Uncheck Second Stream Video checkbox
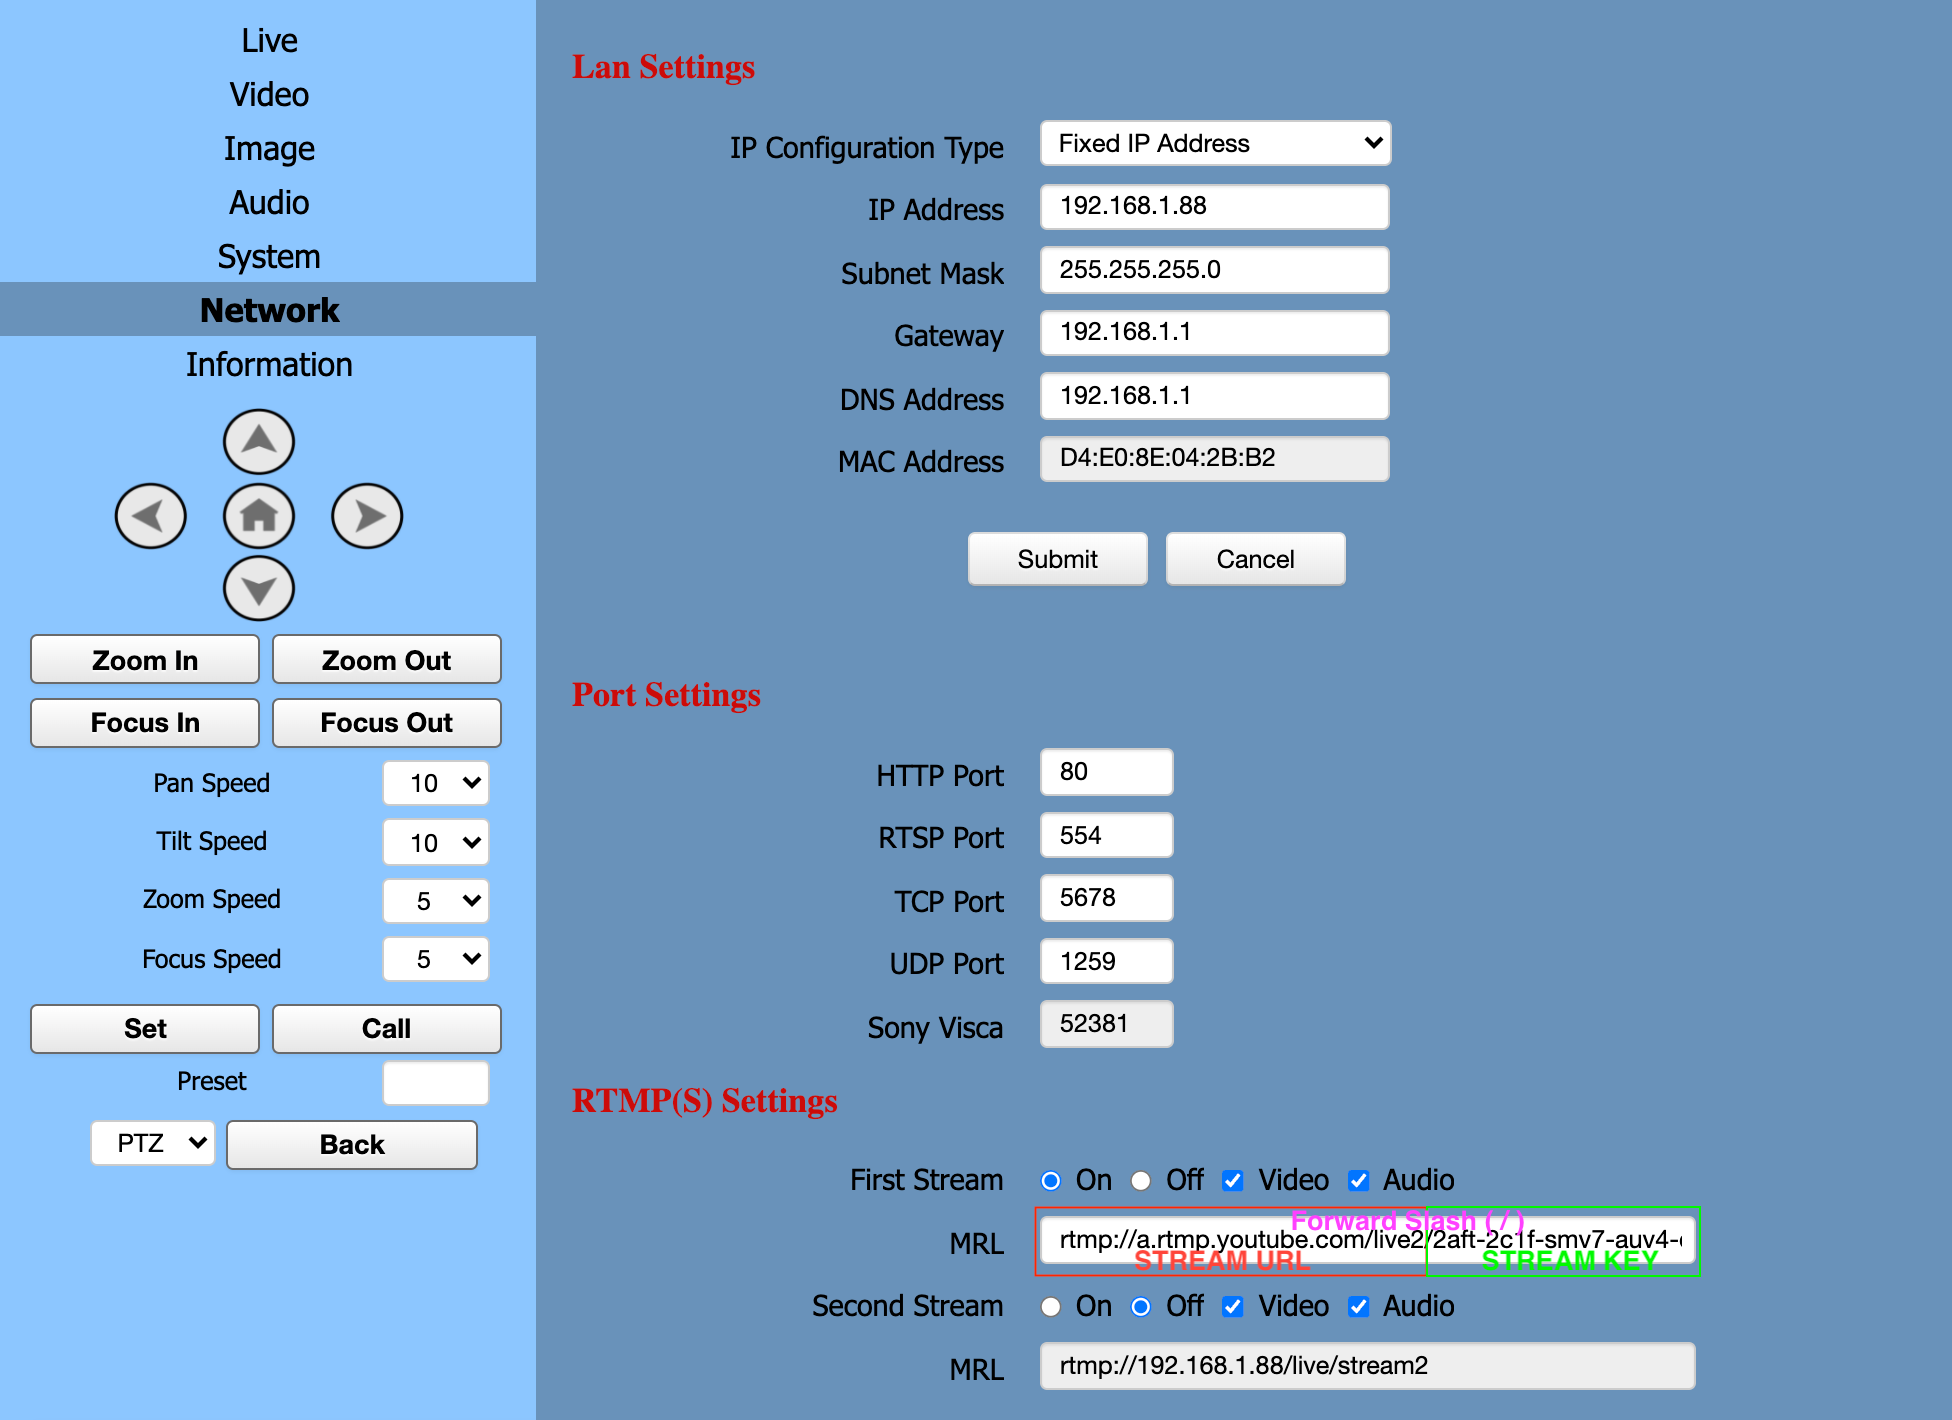The image size is (1952, 1420). pyautogui.click(x=1233, y=1307)
